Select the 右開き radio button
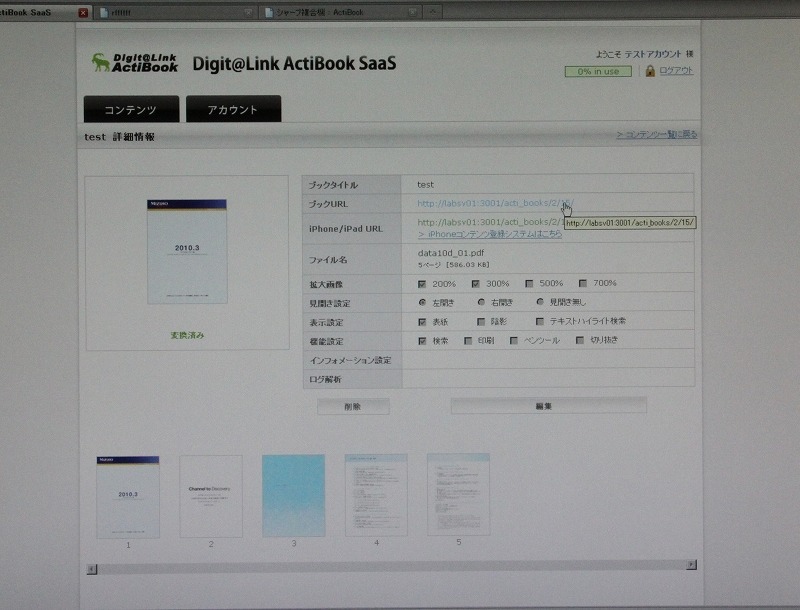800x610 pixels. (x=481, y=302)
